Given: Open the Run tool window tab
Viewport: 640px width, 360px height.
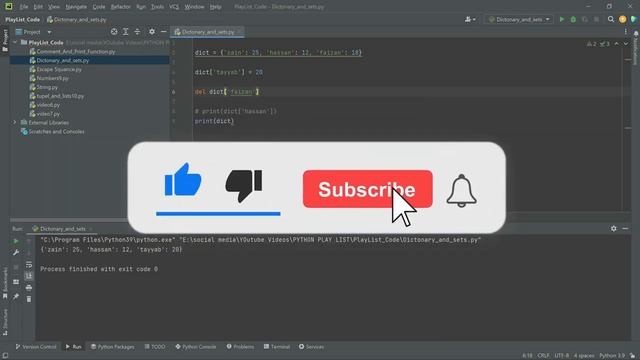Looking at the screenshot, I should [73, 347].
